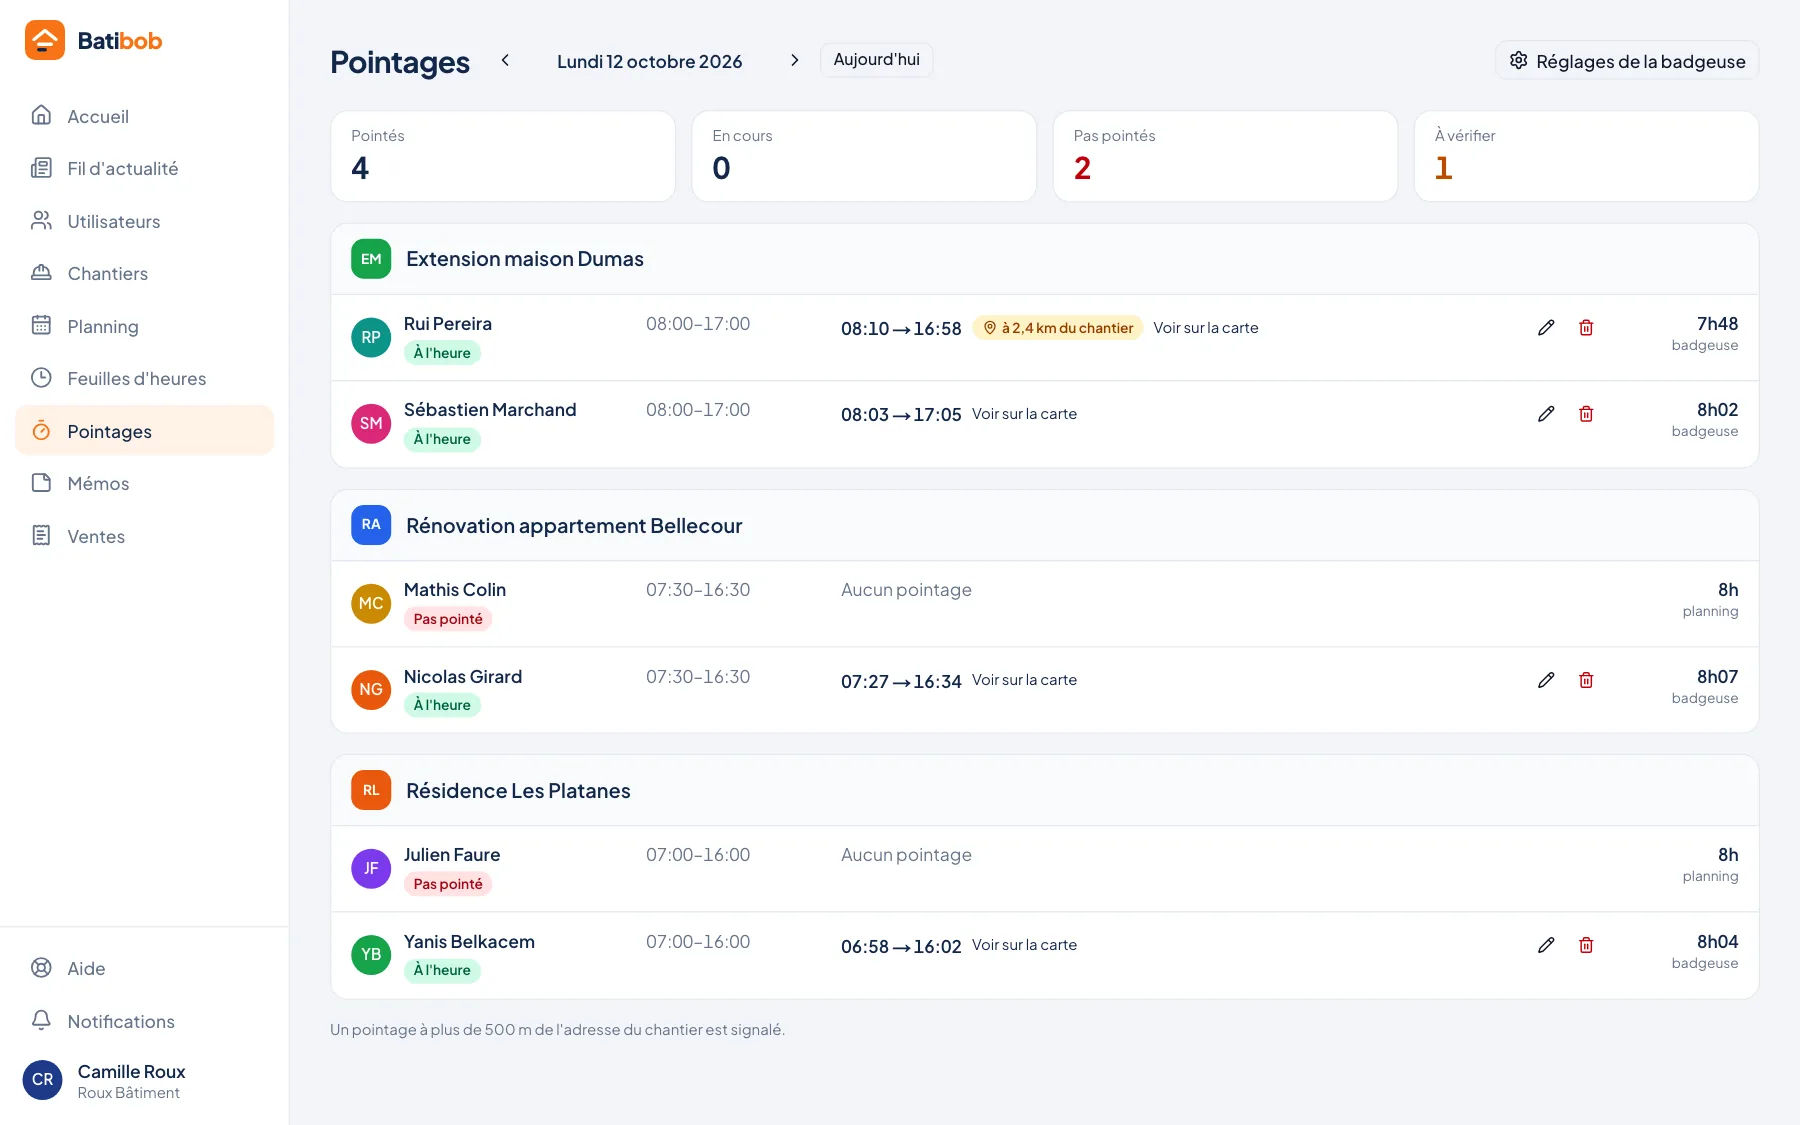Click Mathis Colin's MC avatar
Image resolution: width=1800 pixels, height=1125 pixels.
point(371,603)
